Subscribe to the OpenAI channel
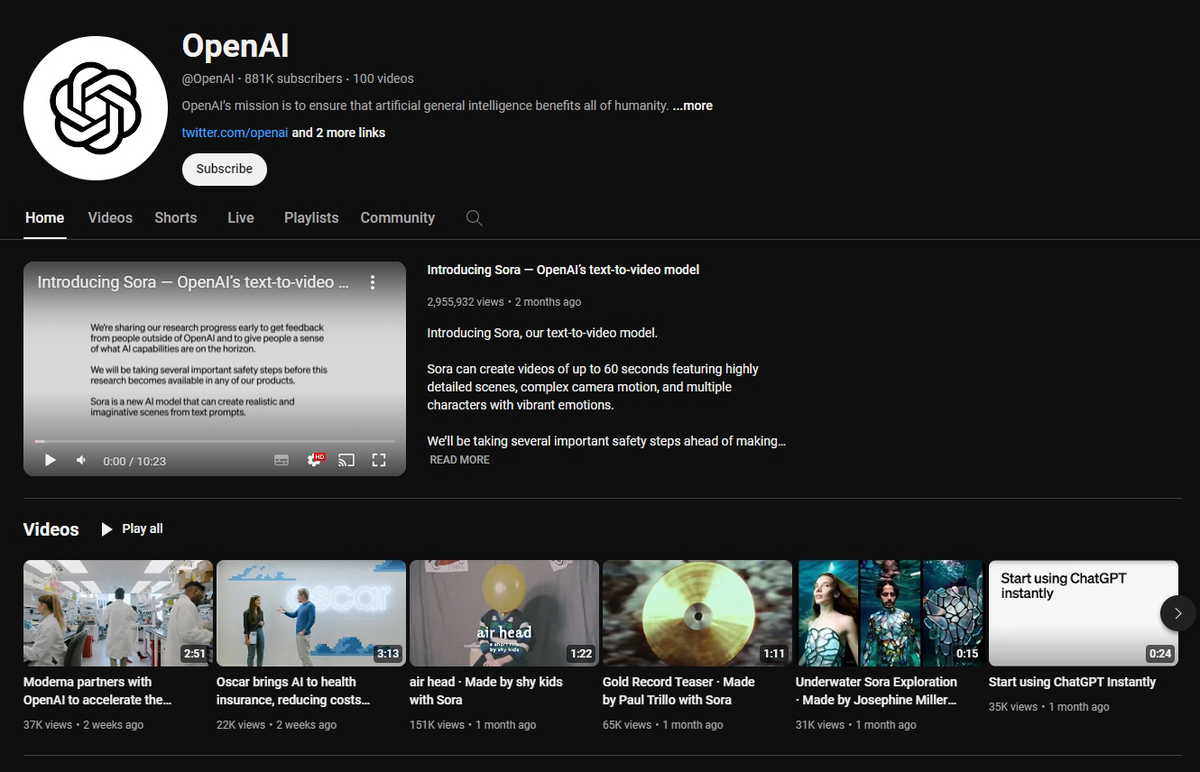This screenshot has width=1200, height=772. (x=223, y=169)
